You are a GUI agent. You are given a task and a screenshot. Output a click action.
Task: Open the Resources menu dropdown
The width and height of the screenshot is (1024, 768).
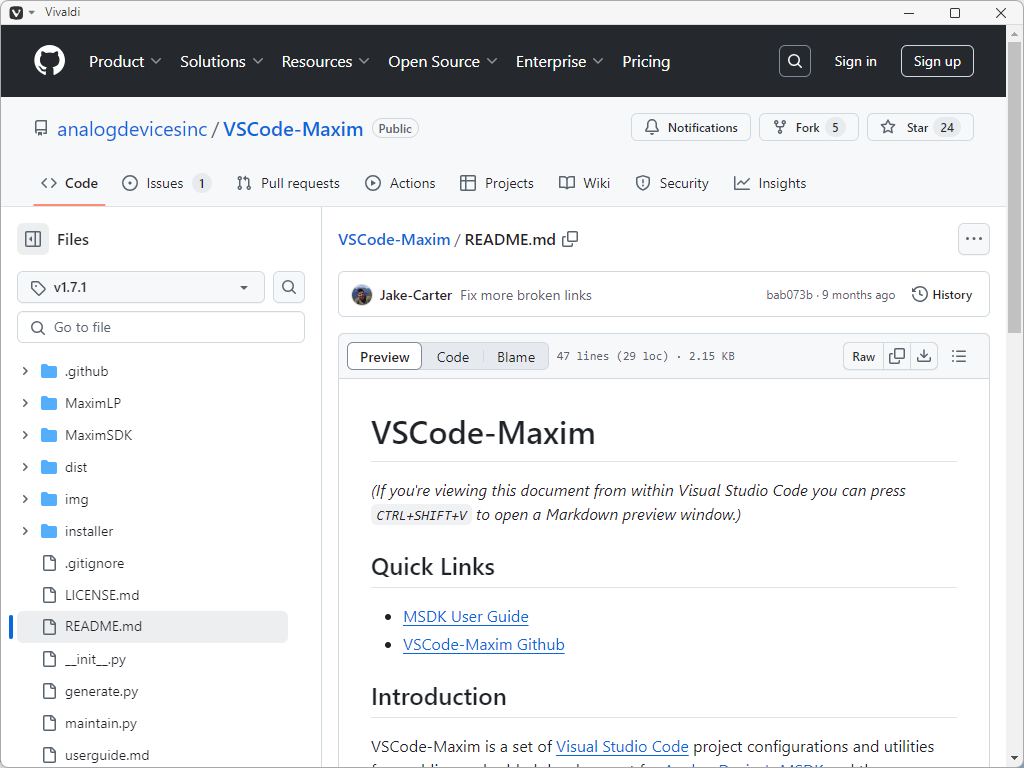[x=325, y=61]
